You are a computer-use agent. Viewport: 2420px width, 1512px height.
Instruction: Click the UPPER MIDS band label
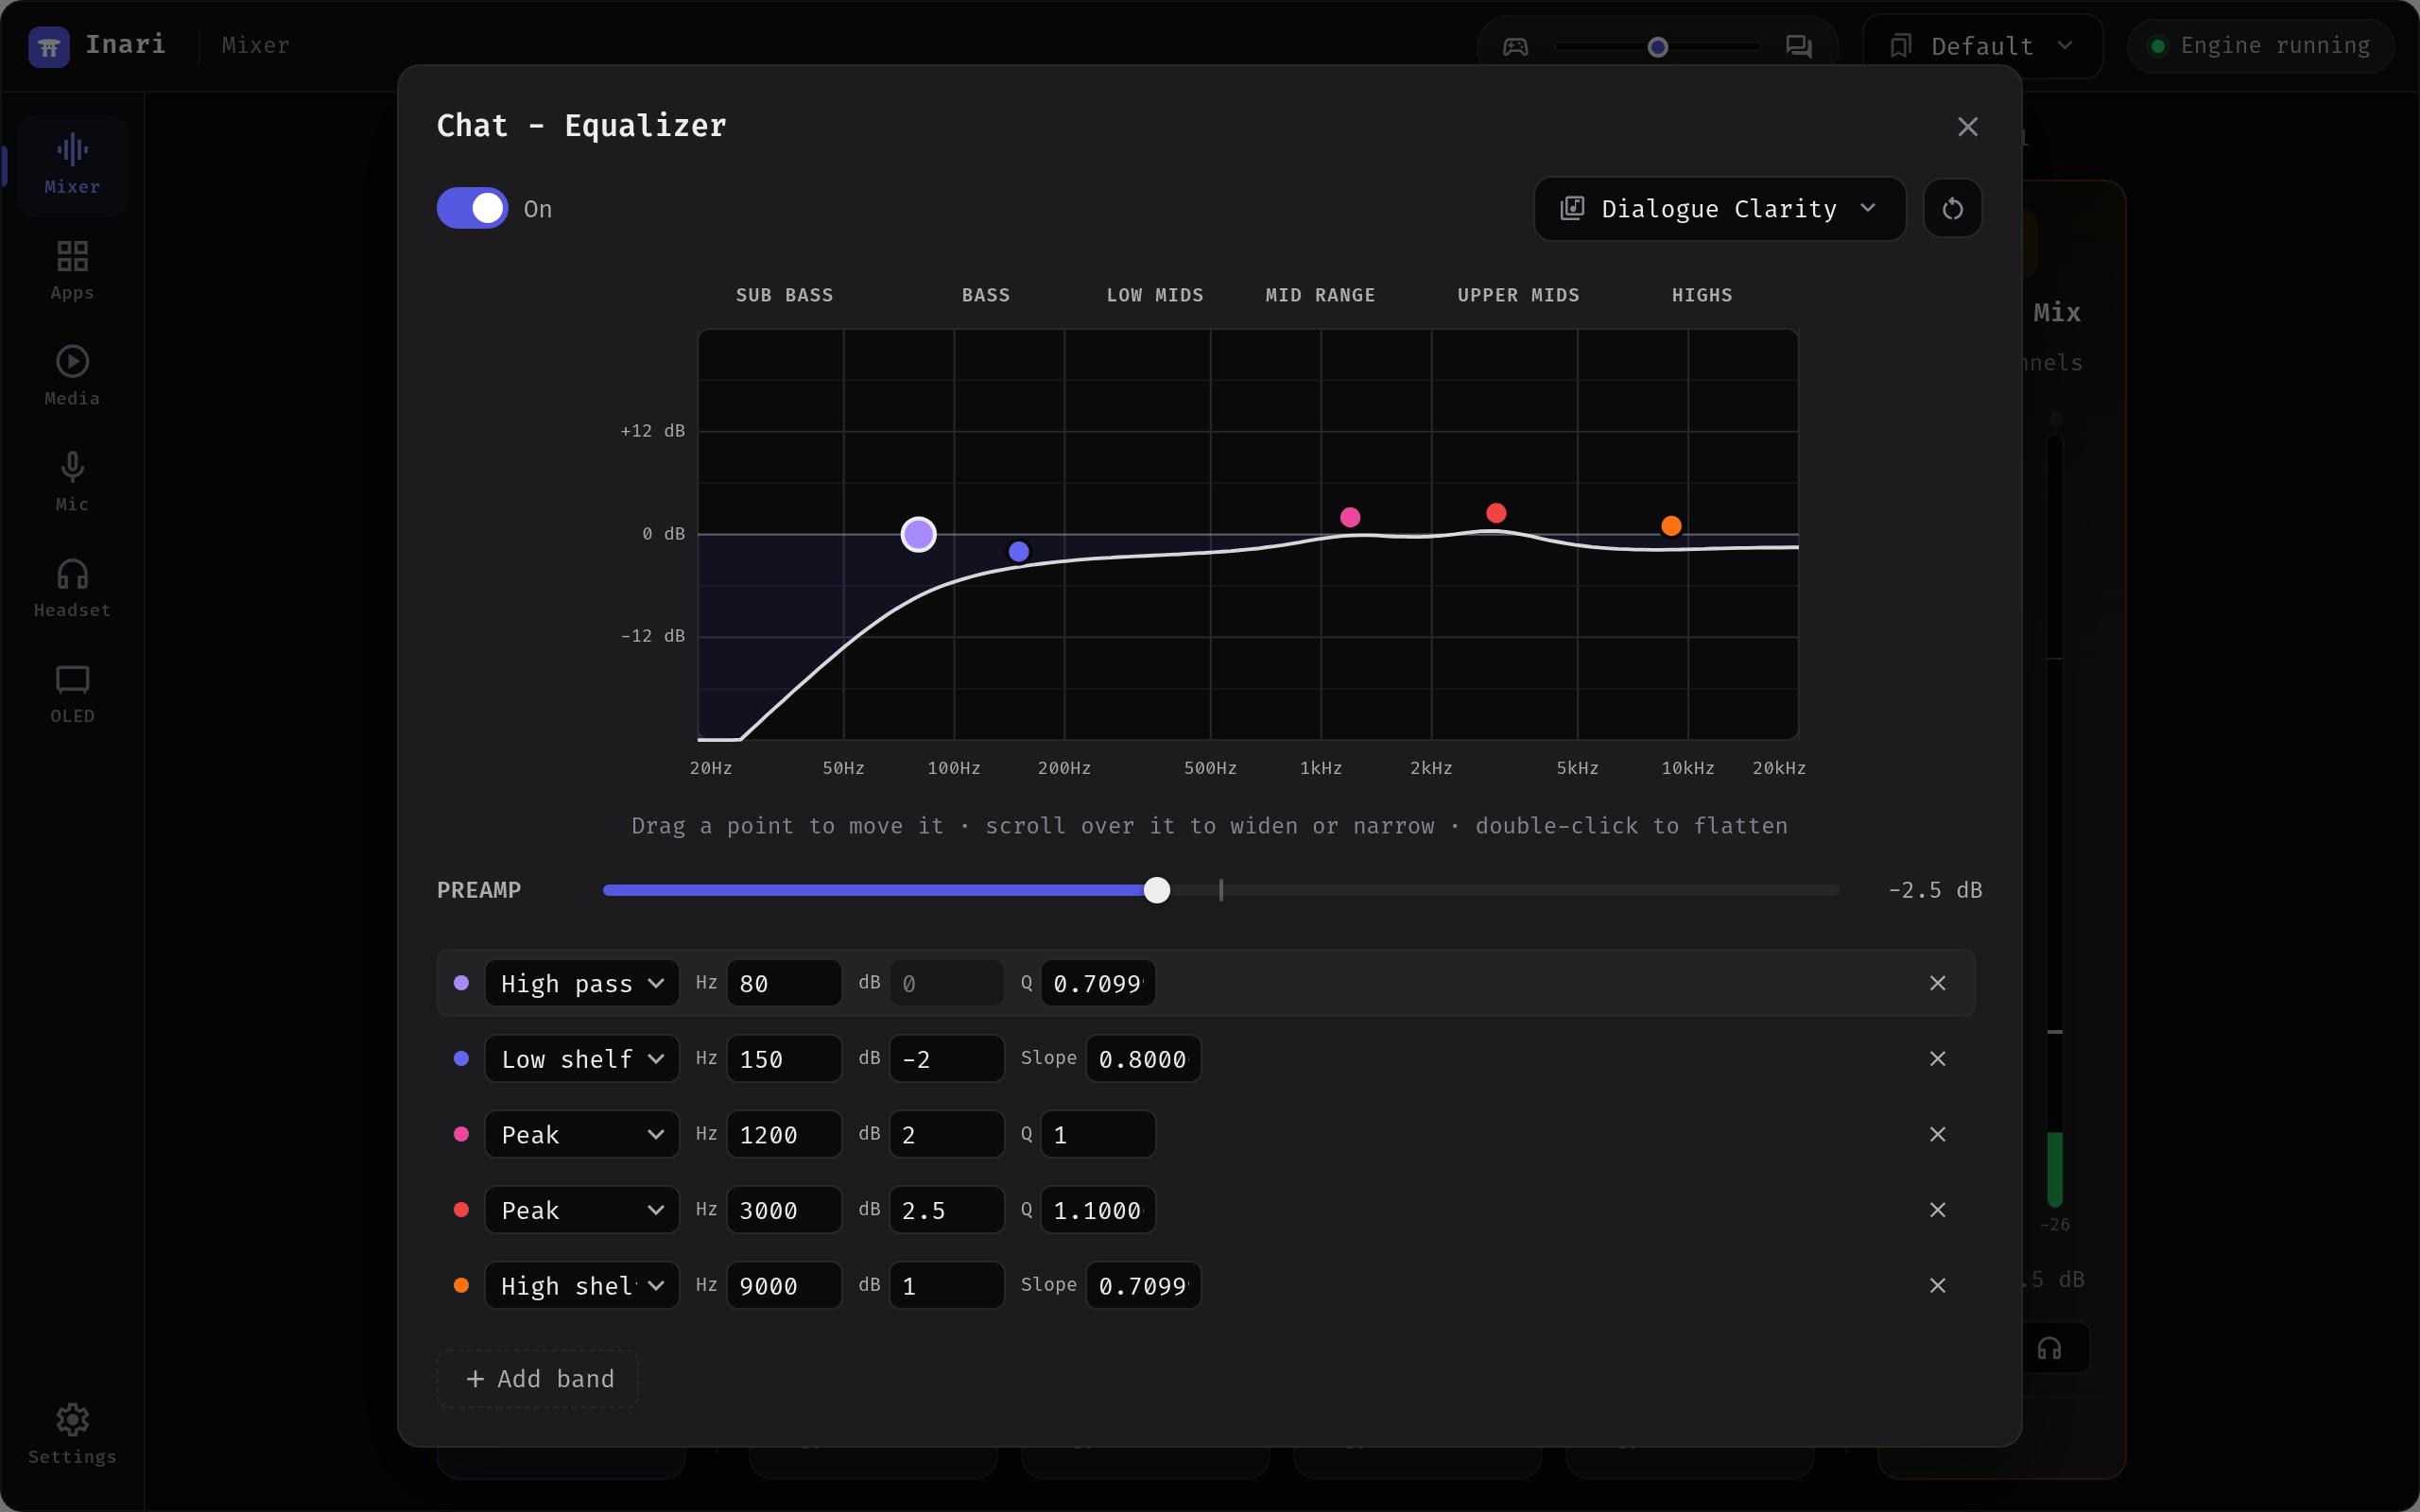(x=1518, y=295)
